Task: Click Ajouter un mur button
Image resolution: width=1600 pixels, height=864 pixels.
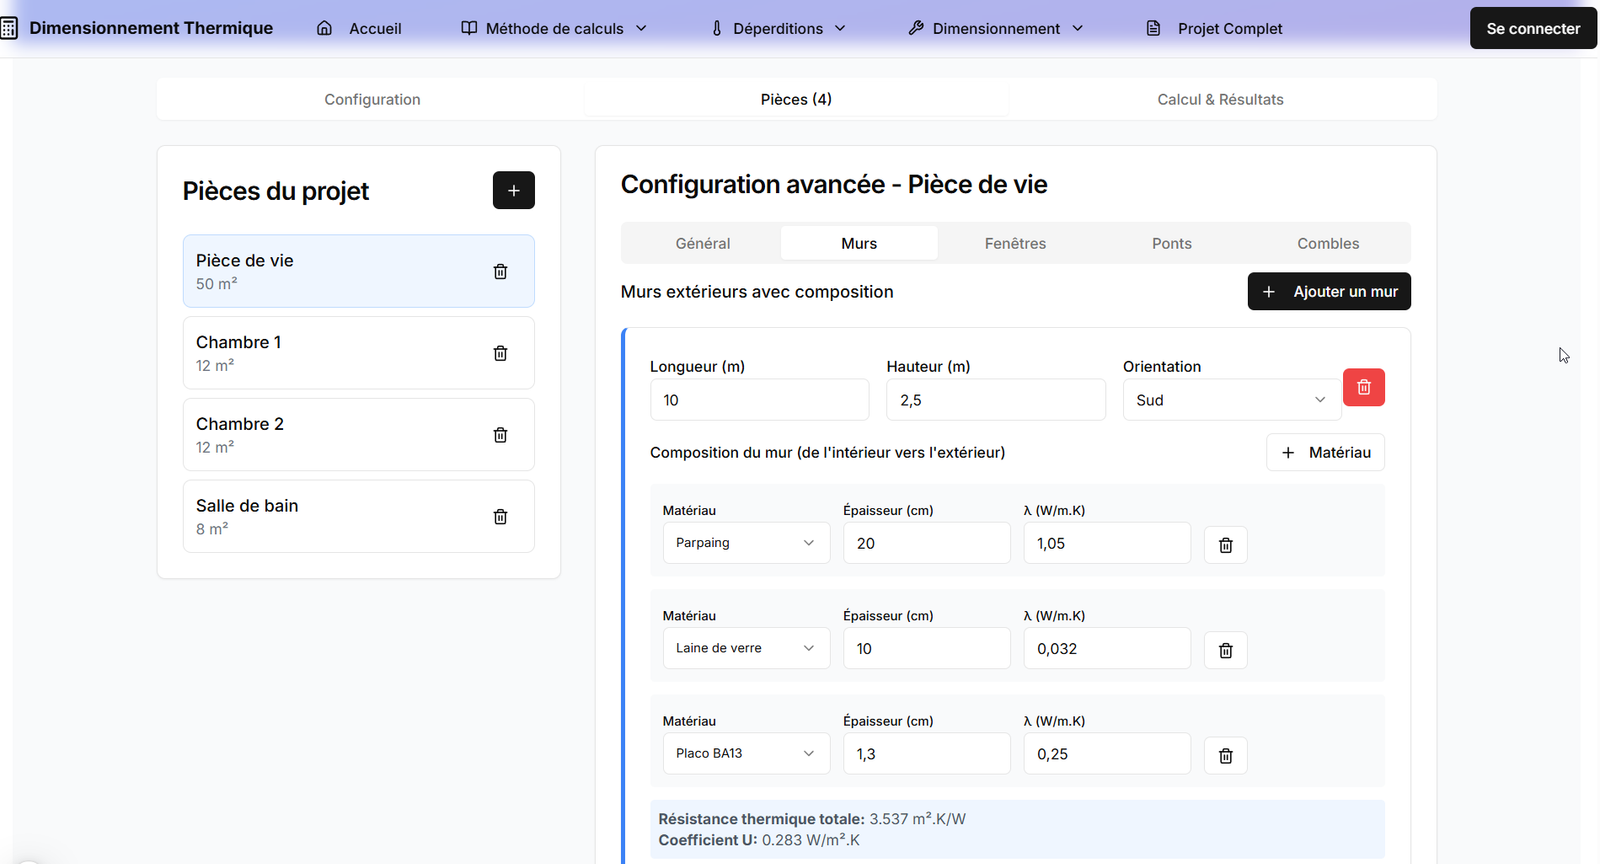Action: pyautogui.click(x=1329, y=291)
